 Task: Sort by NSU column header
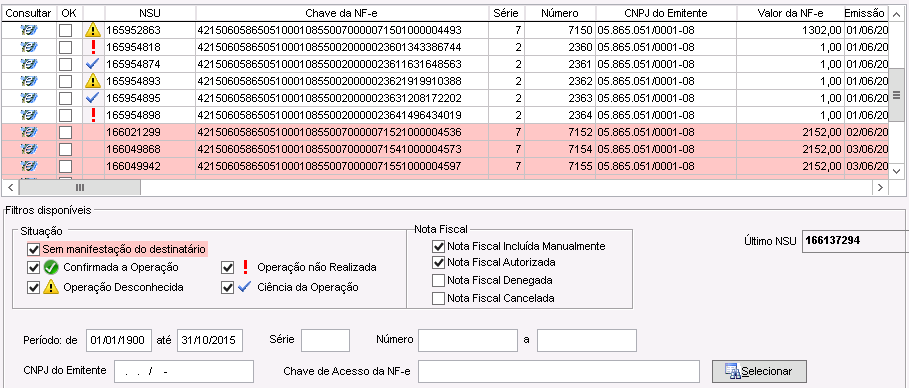(150, 13)
